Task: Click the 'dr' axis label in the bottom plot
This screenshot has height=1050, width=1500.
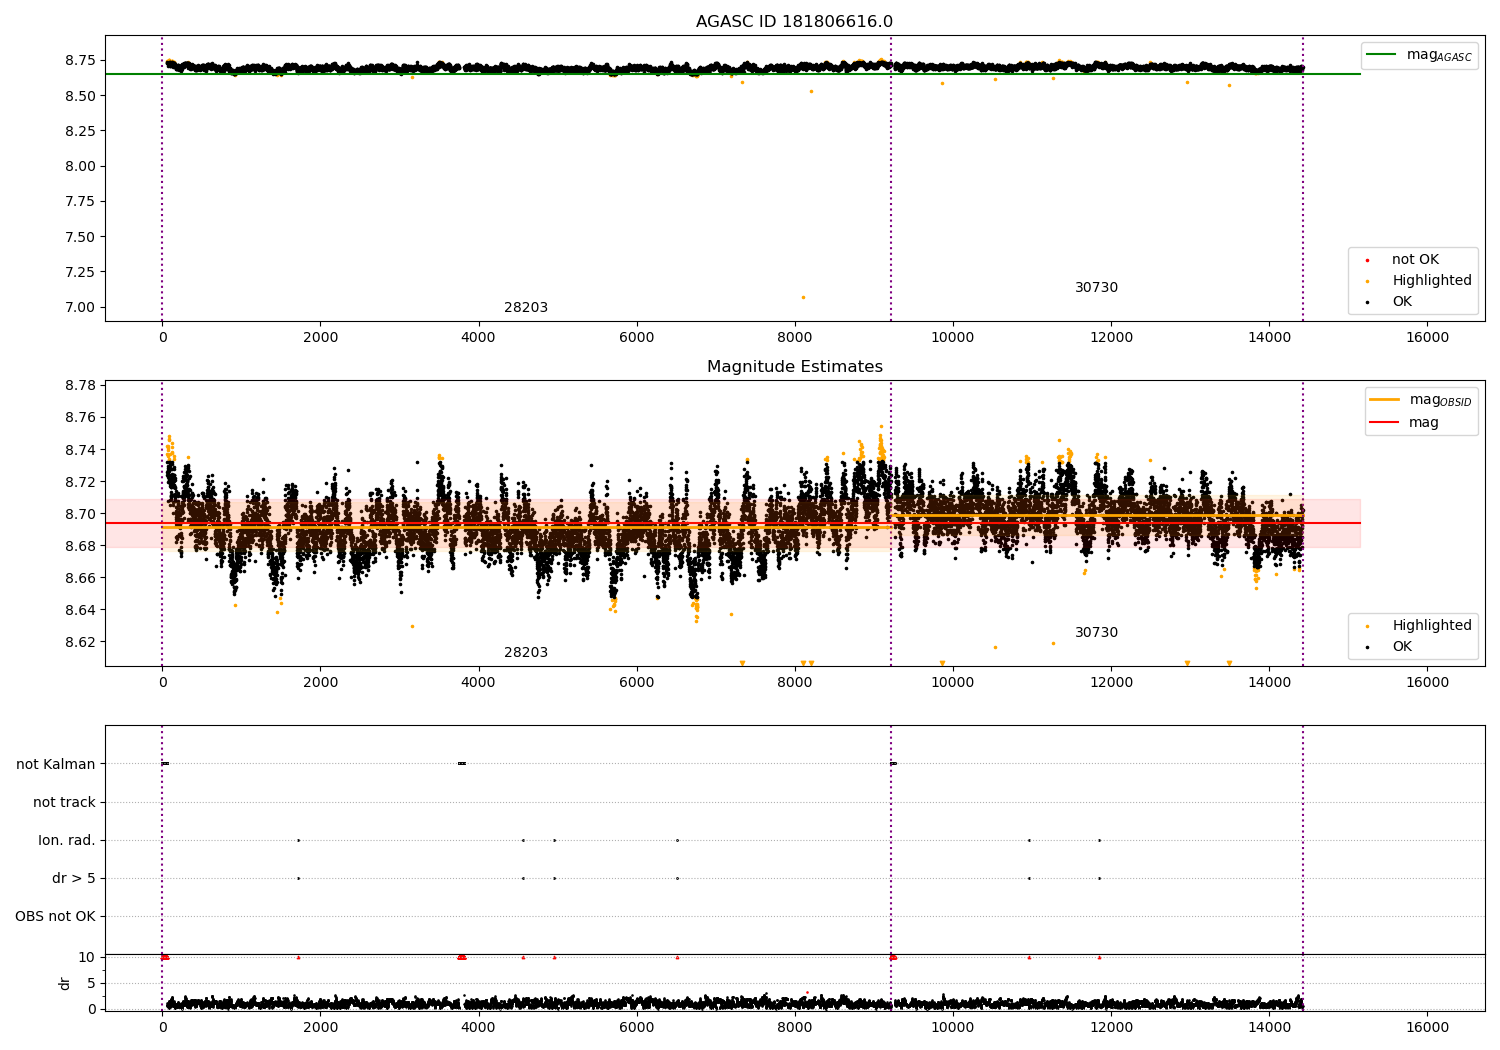Action: (x=65, y=983)
